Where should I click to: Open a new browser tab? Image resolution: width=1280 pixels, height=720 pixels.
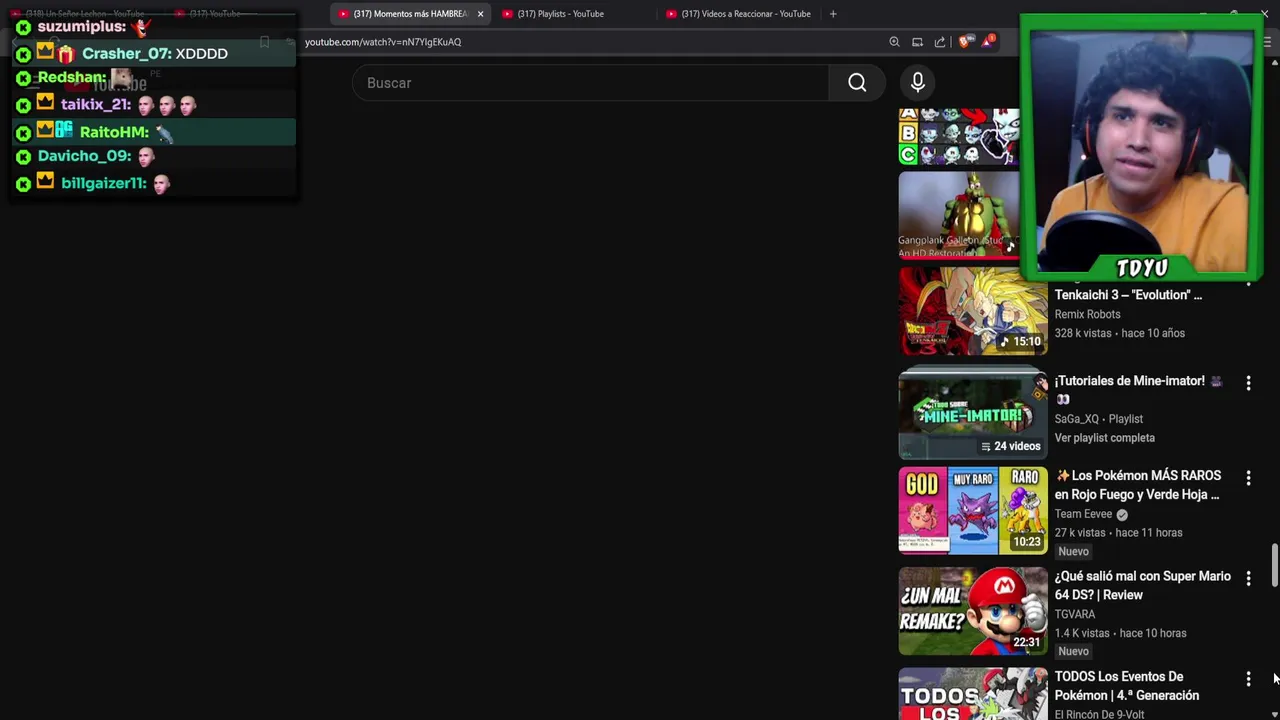(x=833, y=14)
